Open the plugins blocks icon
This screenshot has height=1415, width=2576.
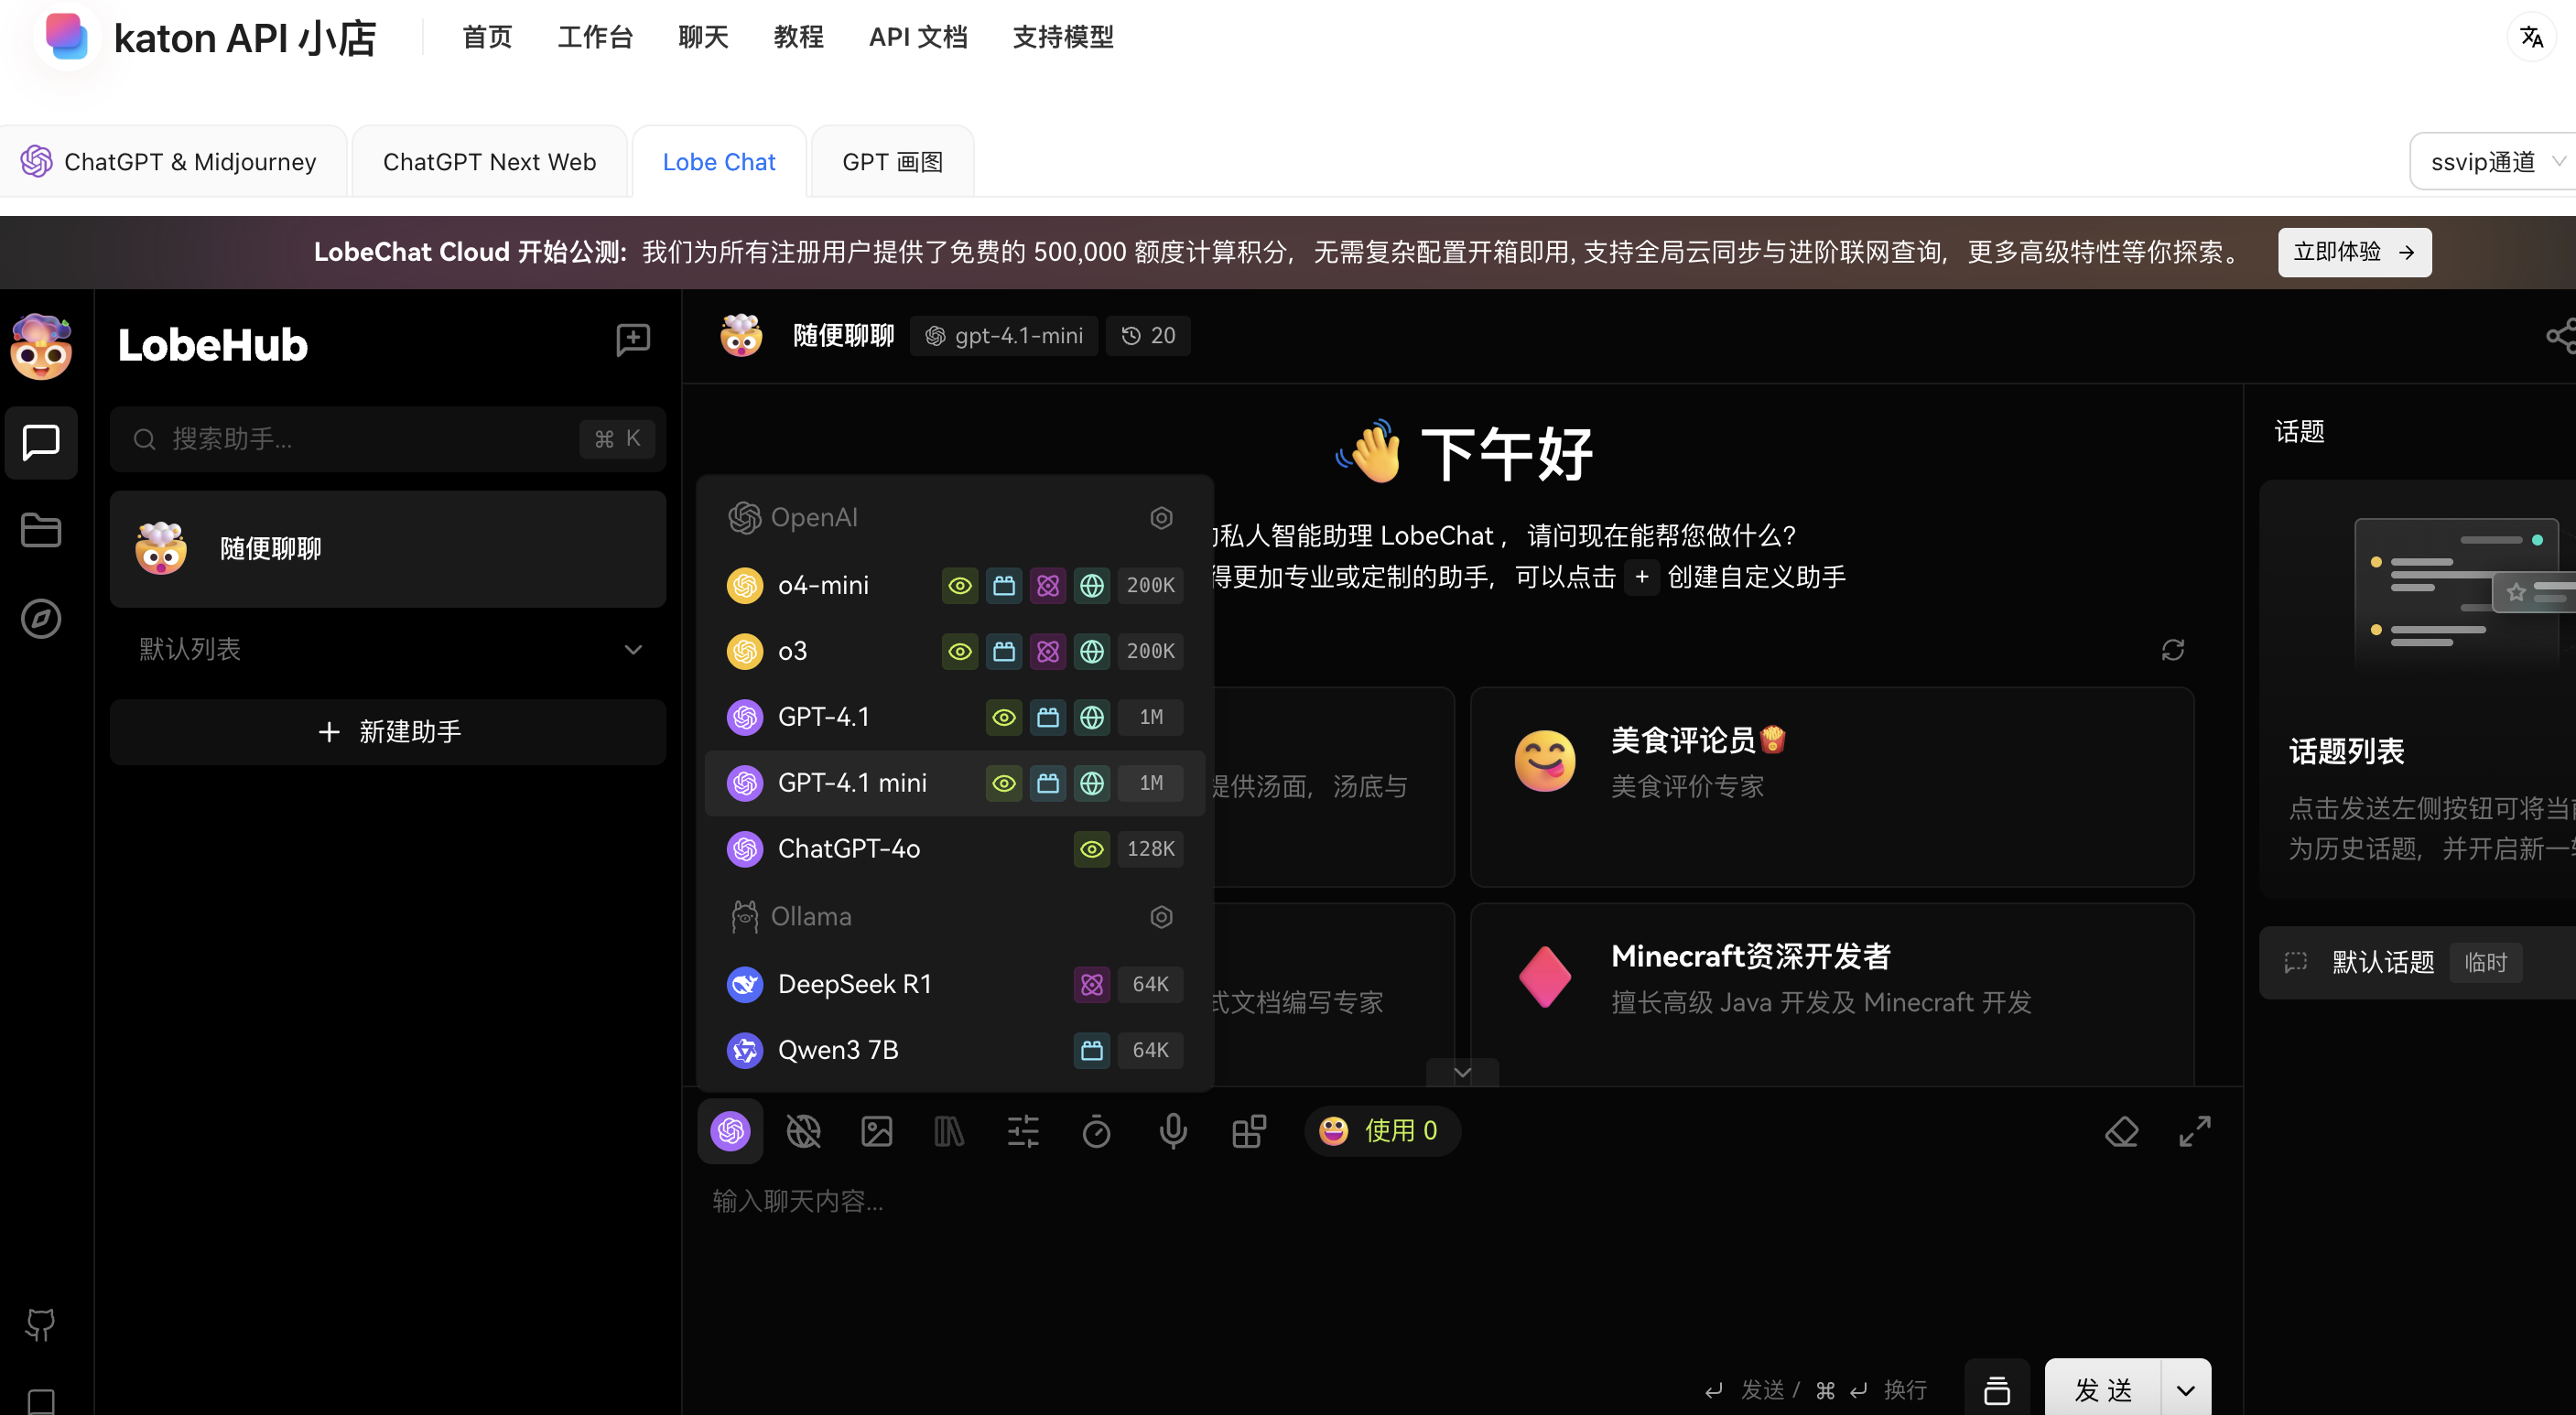1248,1131
